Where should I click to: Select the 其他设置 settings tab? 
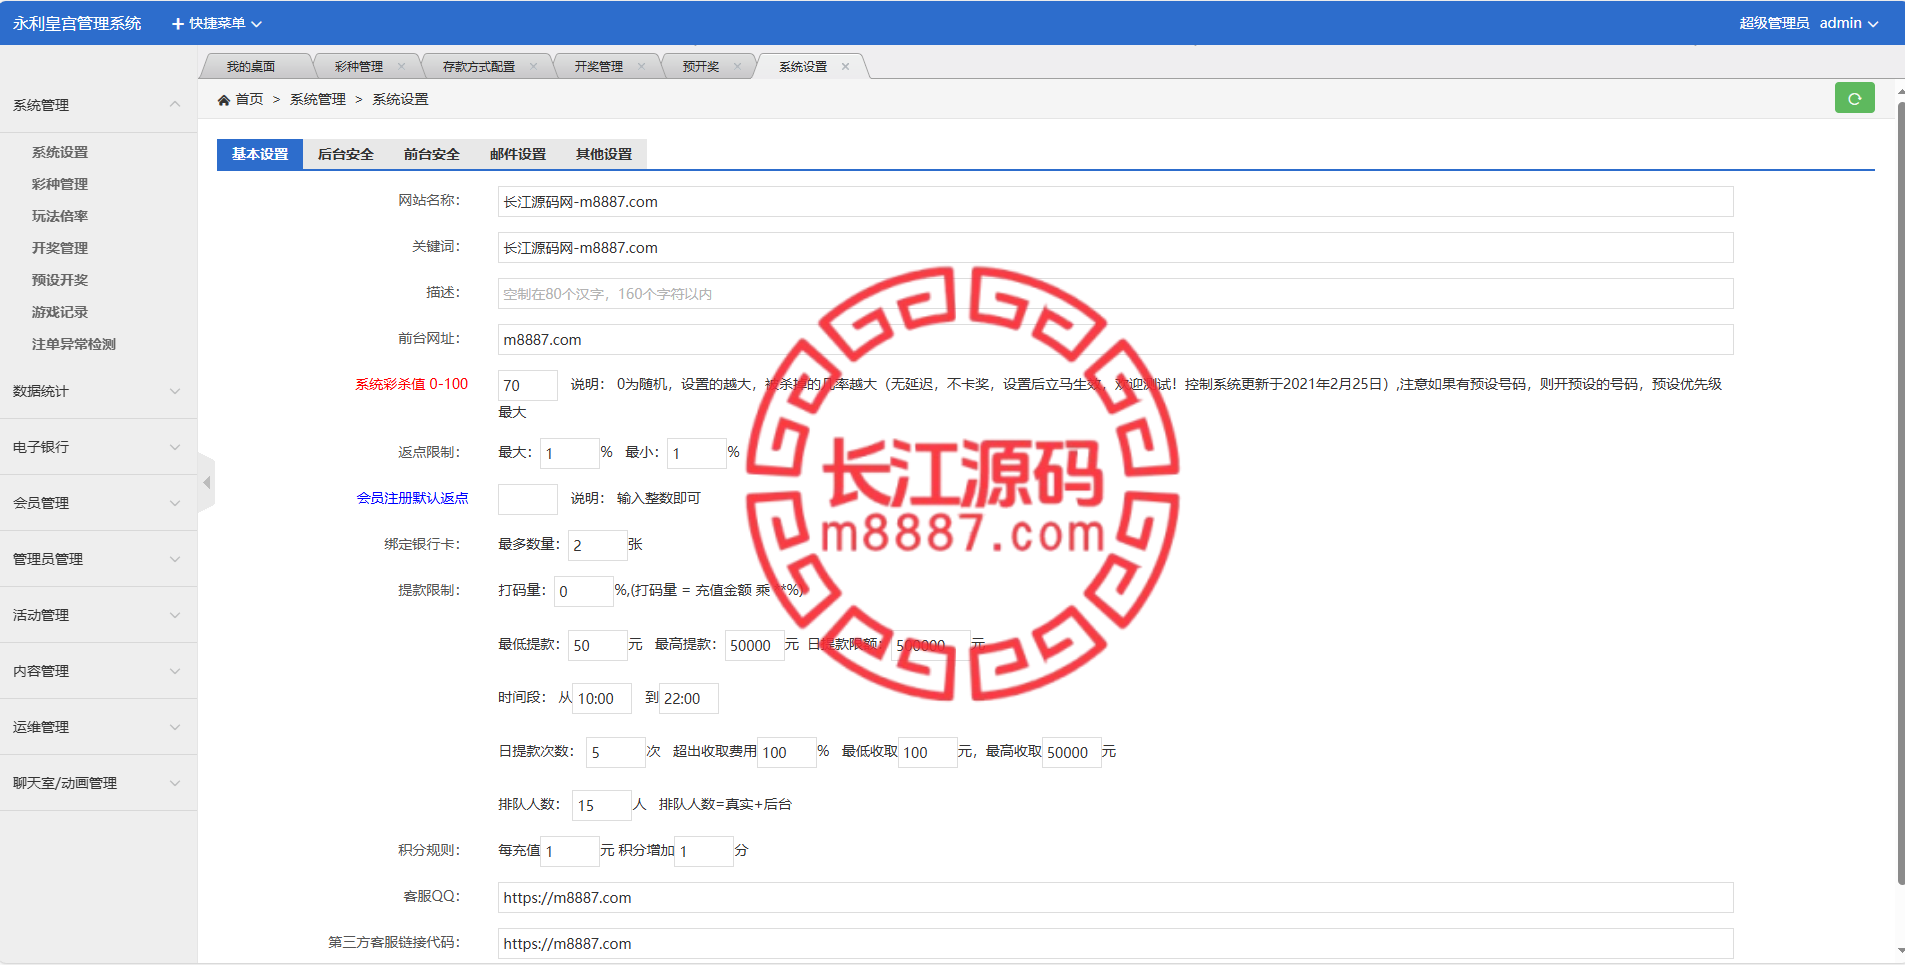point(604,154)
